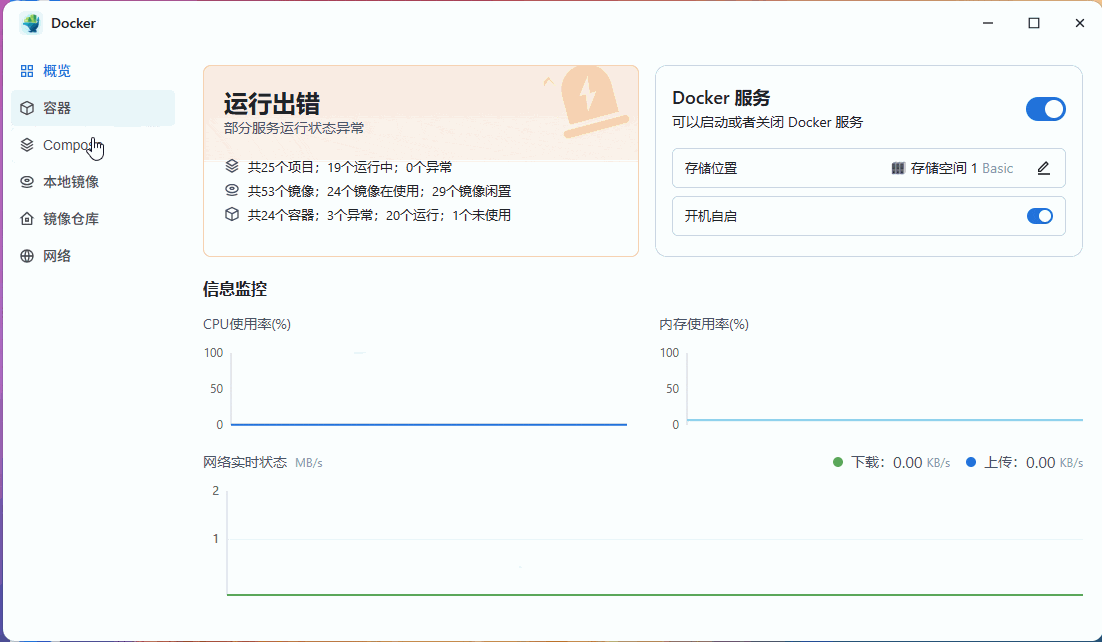Click the 共25个项目 project summary line
This screenshot has width=1102, height=642.
(350, 167)
